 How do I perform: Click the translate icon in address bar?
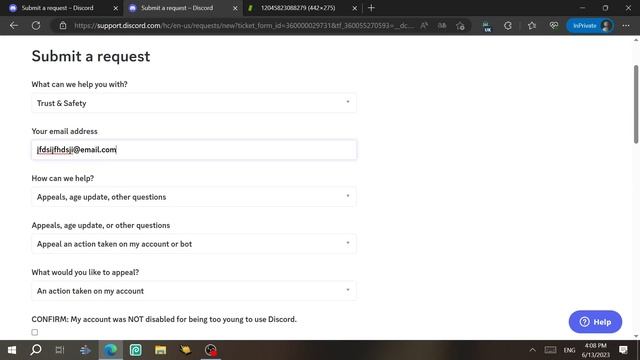tap(442, 26)
